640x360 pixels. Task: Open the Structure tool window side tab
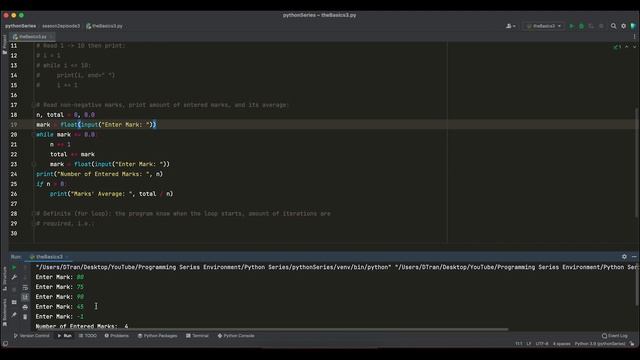(x=4, y=278)
